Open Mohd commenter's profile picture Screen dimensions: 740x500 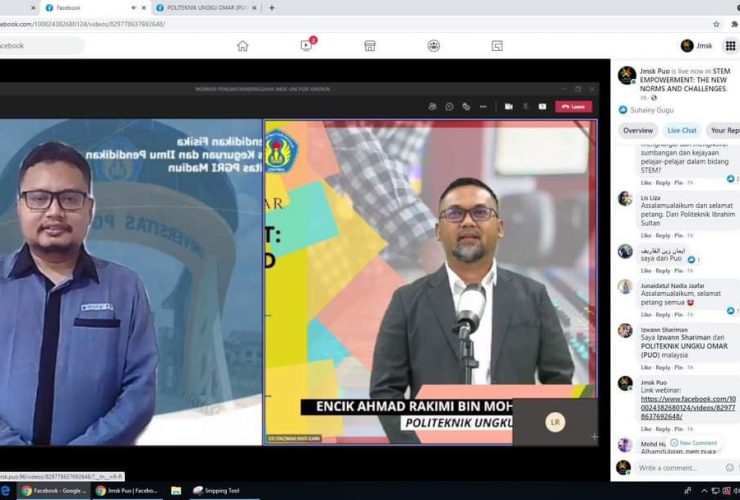(x=625, y=444)
